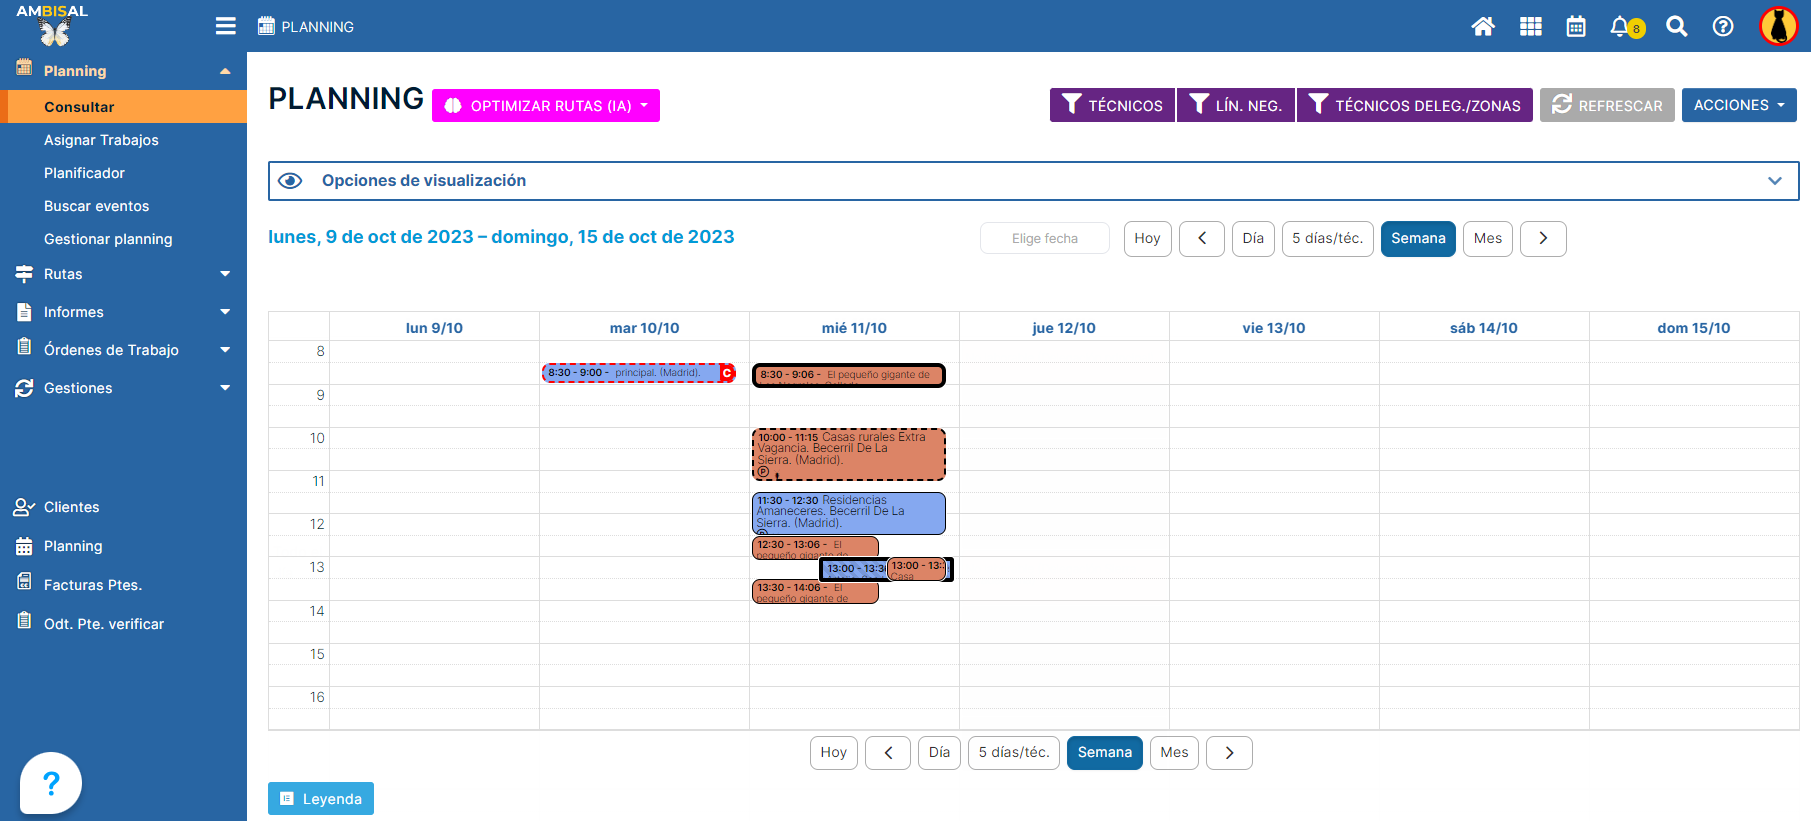Switch to Día view at top
This screenshot has height=821, width=1811.
1252,239
